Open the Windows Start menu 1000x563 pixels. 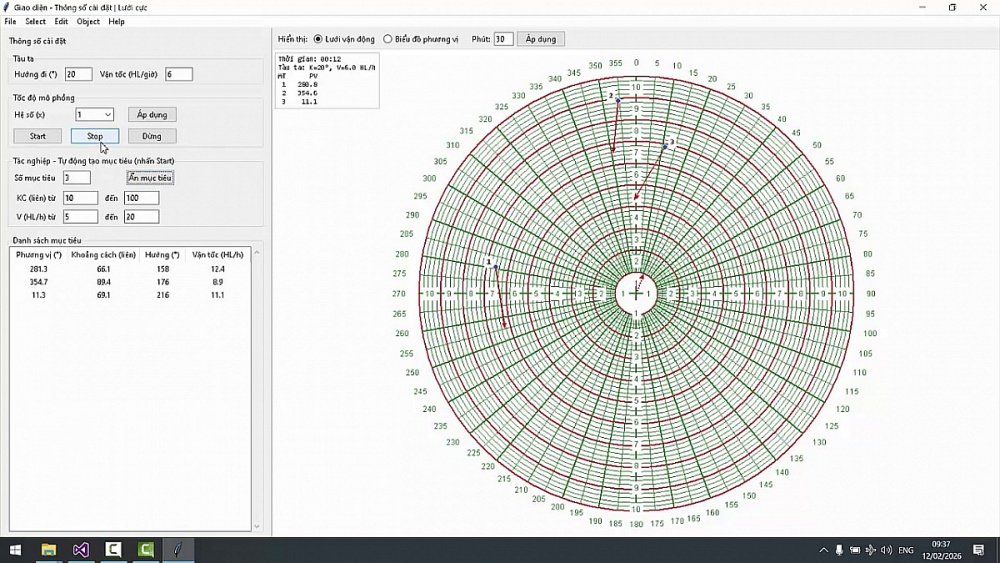coord(15,550)
